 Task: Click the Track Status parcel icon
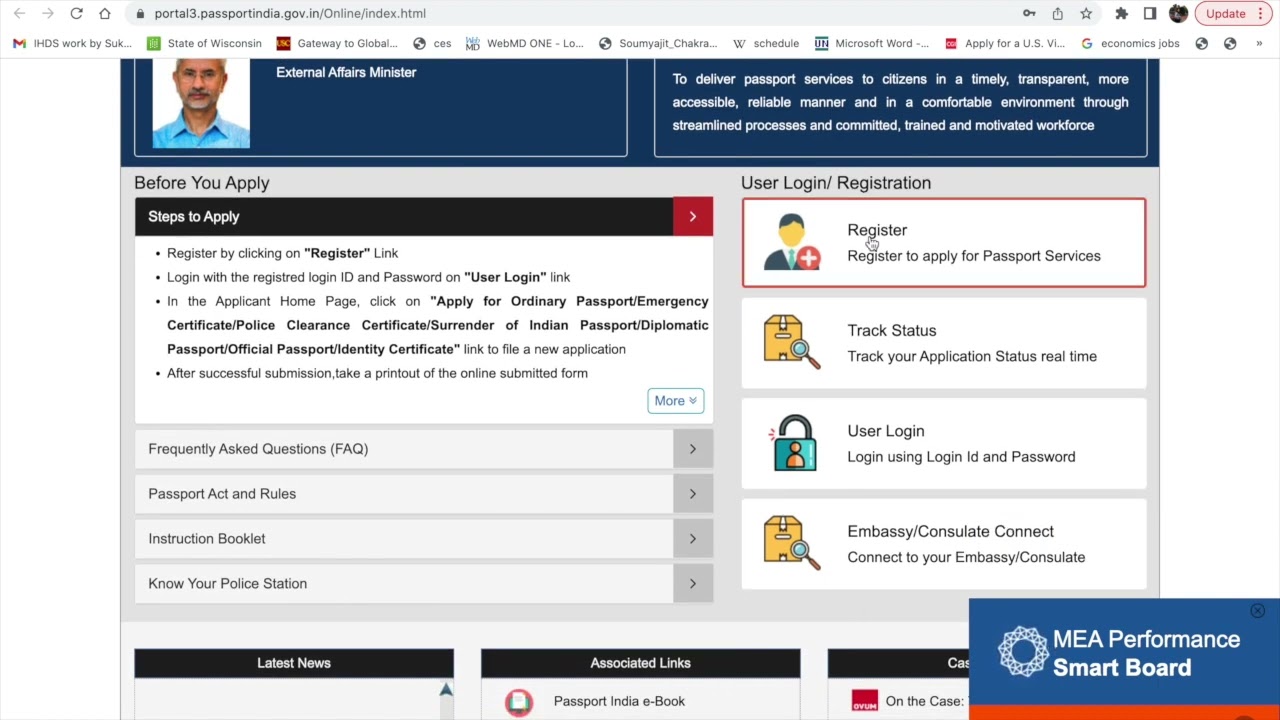pos(792,342)
